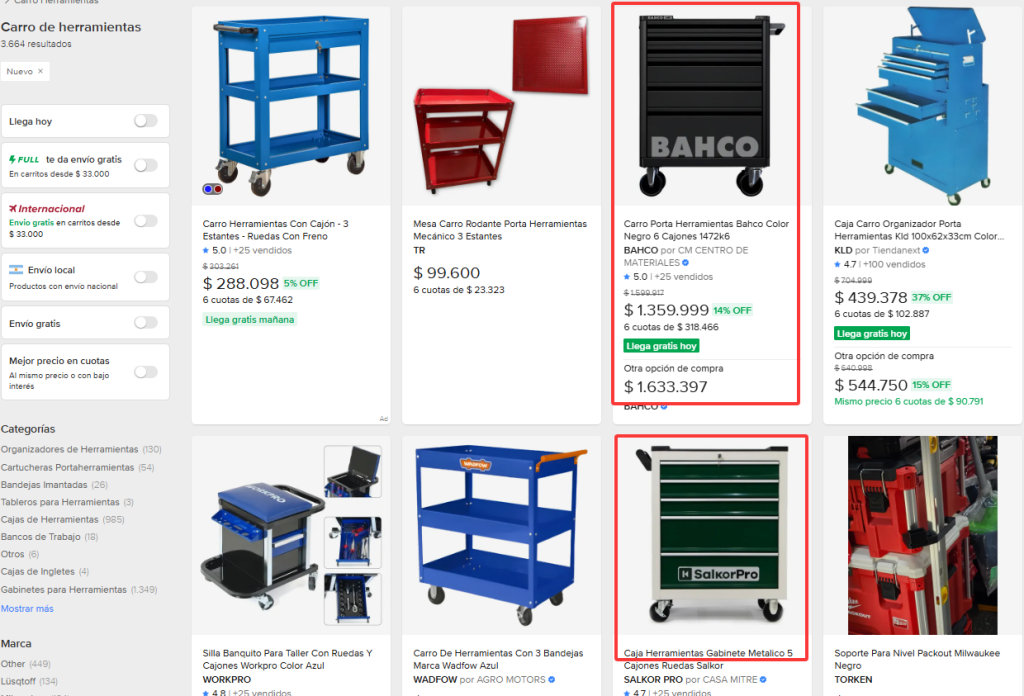Open Gabinetes para Herramientas category
Screen dimensions: 1024x696
click(x=63, y=590)
